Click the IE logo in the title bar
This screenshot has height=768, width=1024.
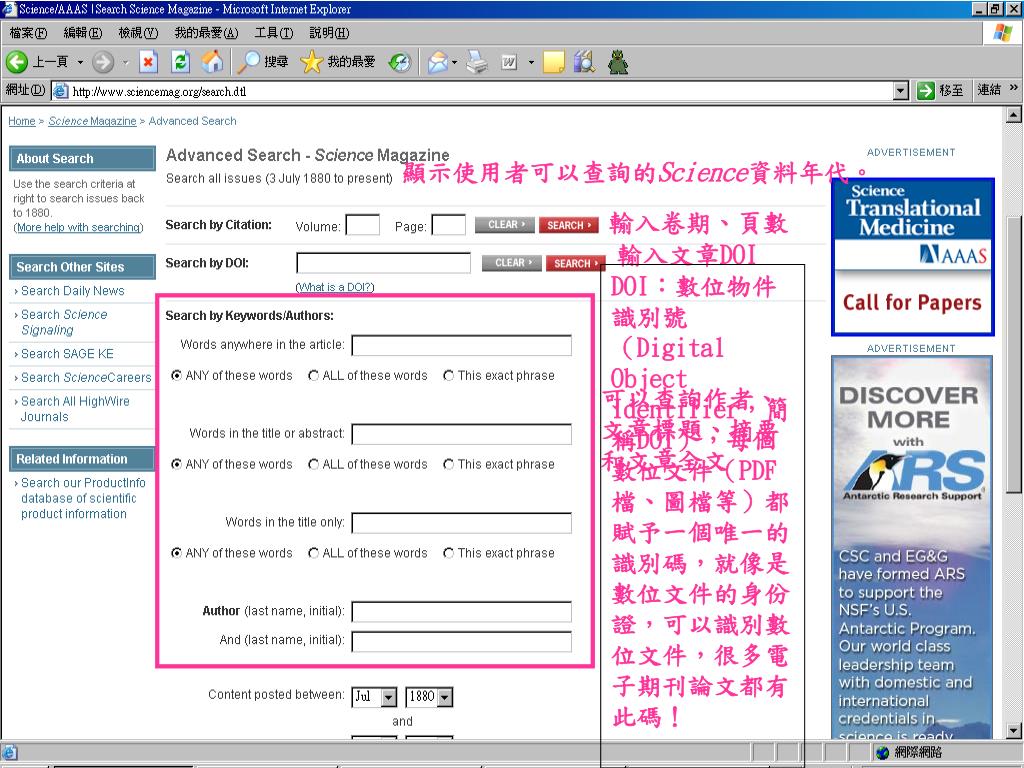[x=8, y=8]
